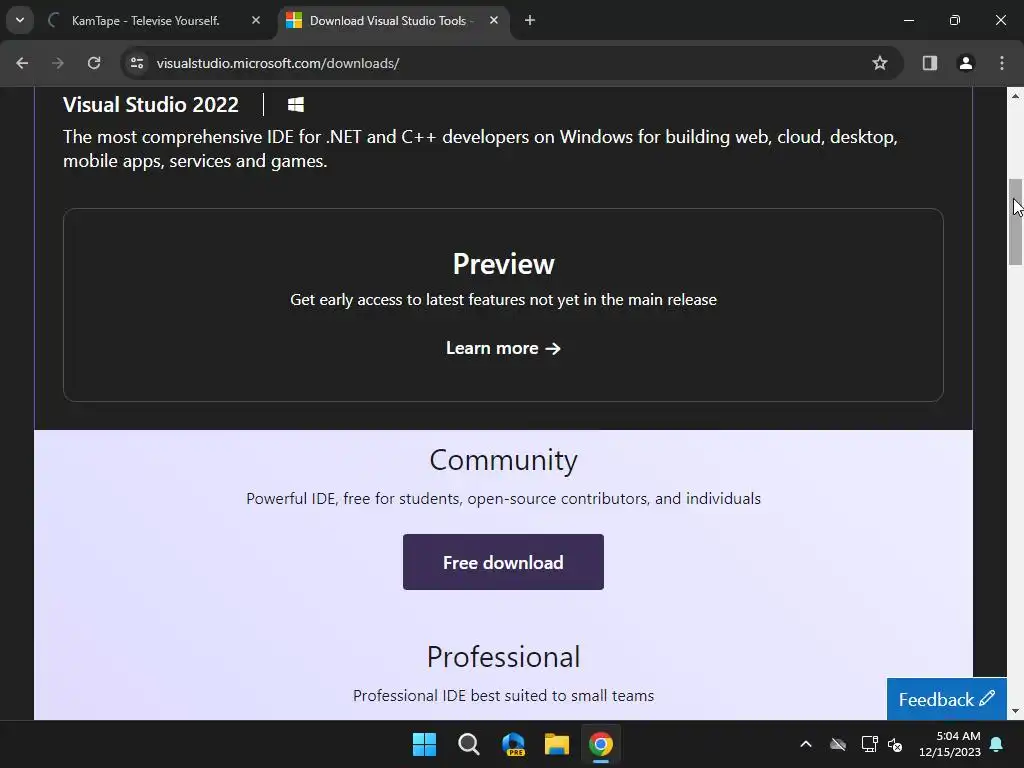This screenshot has width=1024, height=768.
Task: Open a new browser tab
Action: (x=530, y=20)
